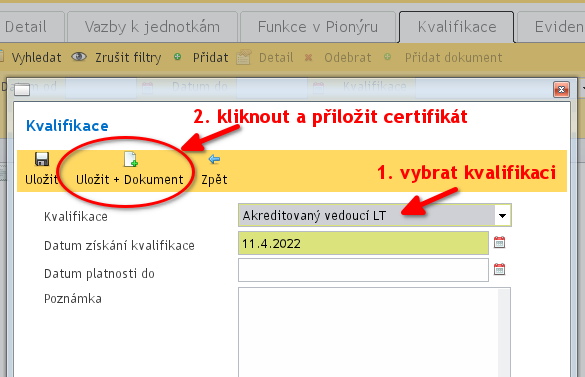The image size is (585, 377).
Task: Click the Zpět label
Action: [x=214, y=180]
